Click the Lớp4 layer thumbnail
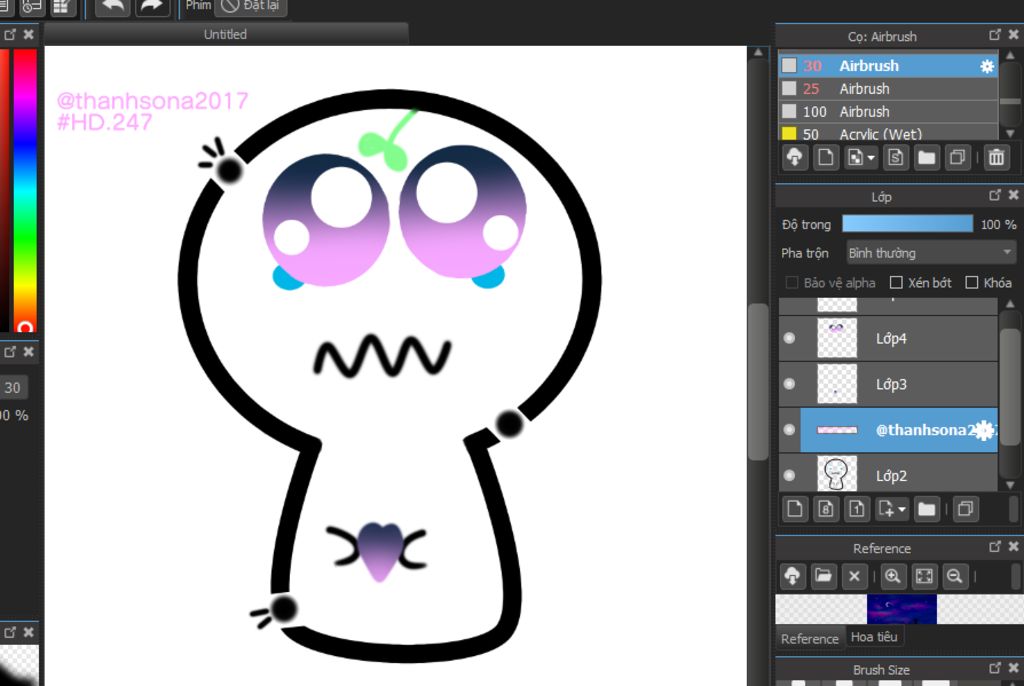1024x686 pixels. click(837, 338)
